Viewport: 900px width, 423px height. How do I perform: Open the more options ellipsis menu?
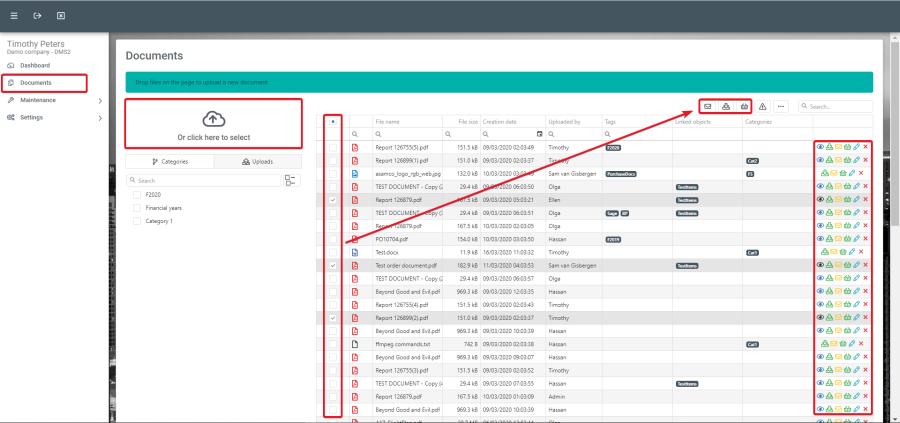781,106
